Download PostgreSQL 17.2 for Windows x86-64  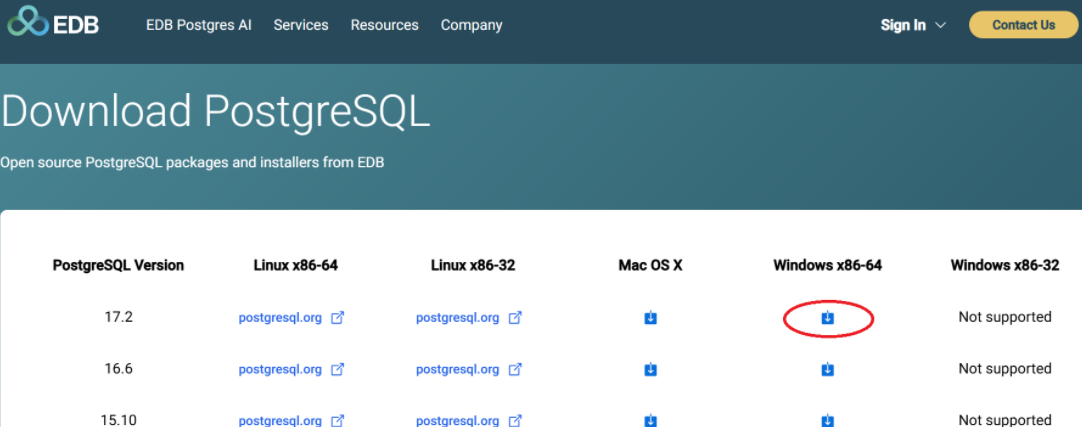827,317
